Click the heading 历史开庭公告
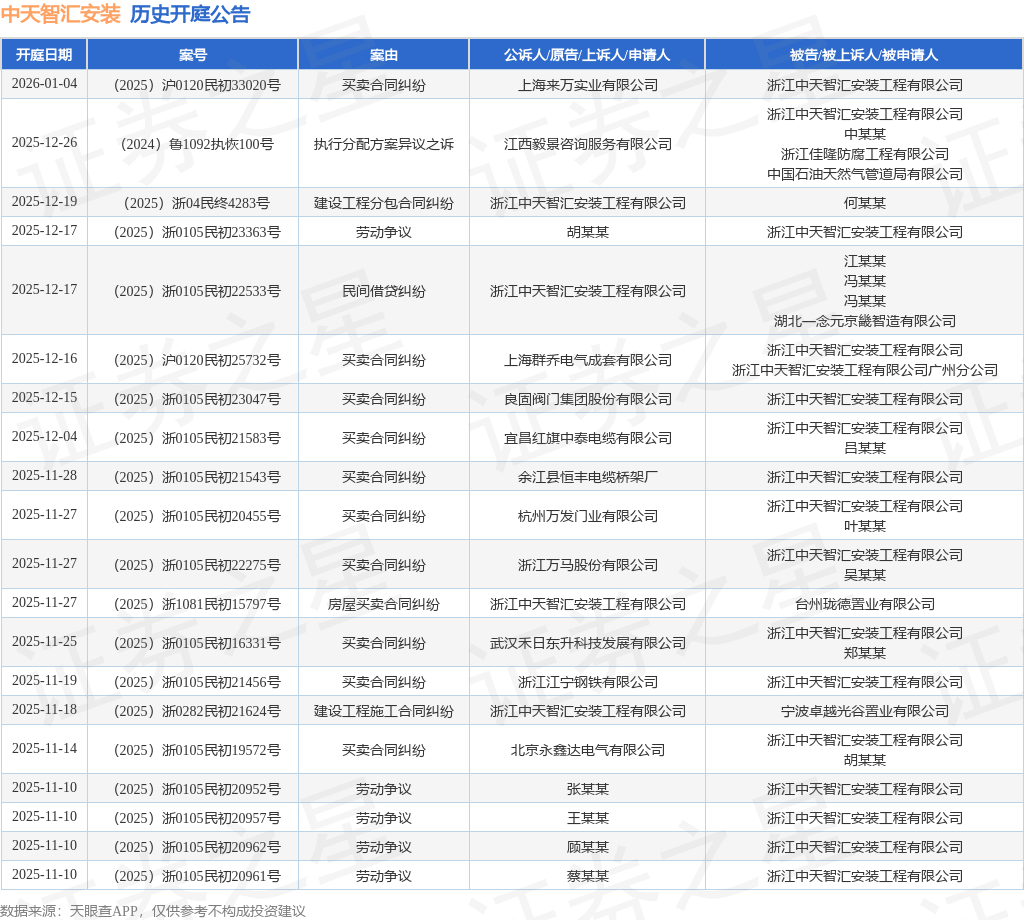The width and height of the screenshot is (1024, 920). pos(190,14)
